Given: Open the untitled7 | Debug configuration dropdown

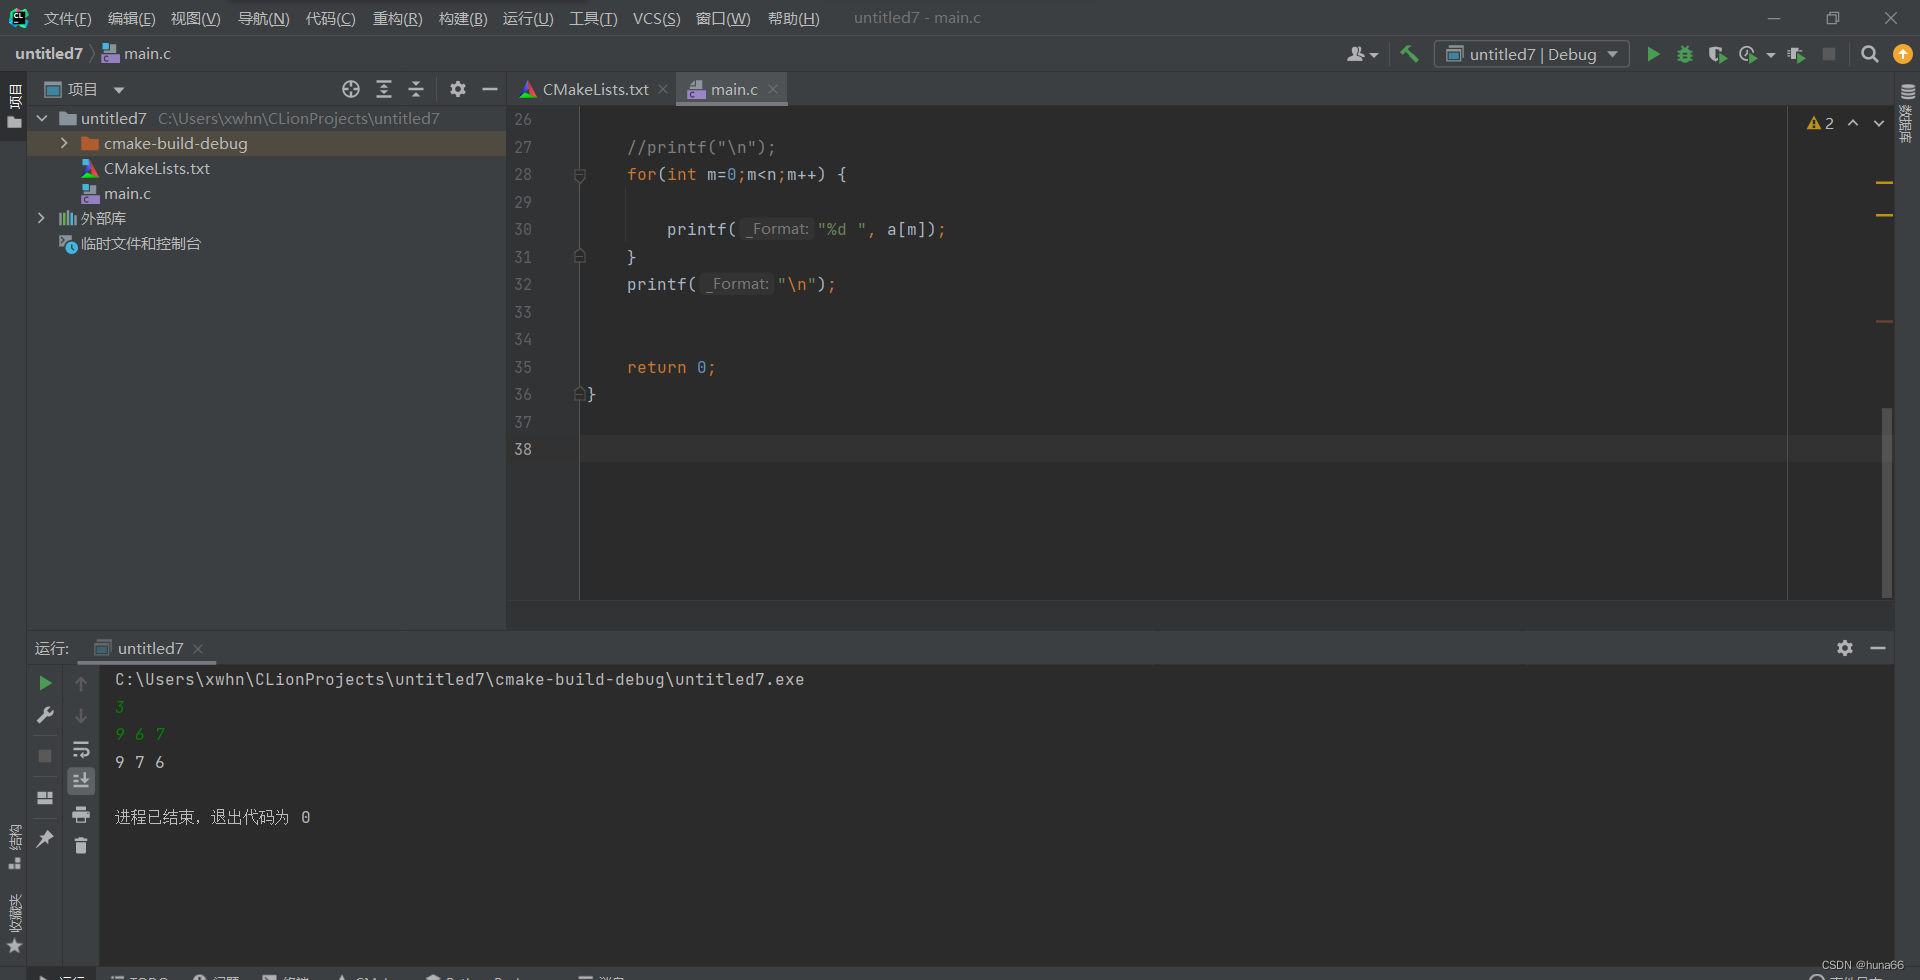Looking at the screenshot, I should pos(1531,54).
